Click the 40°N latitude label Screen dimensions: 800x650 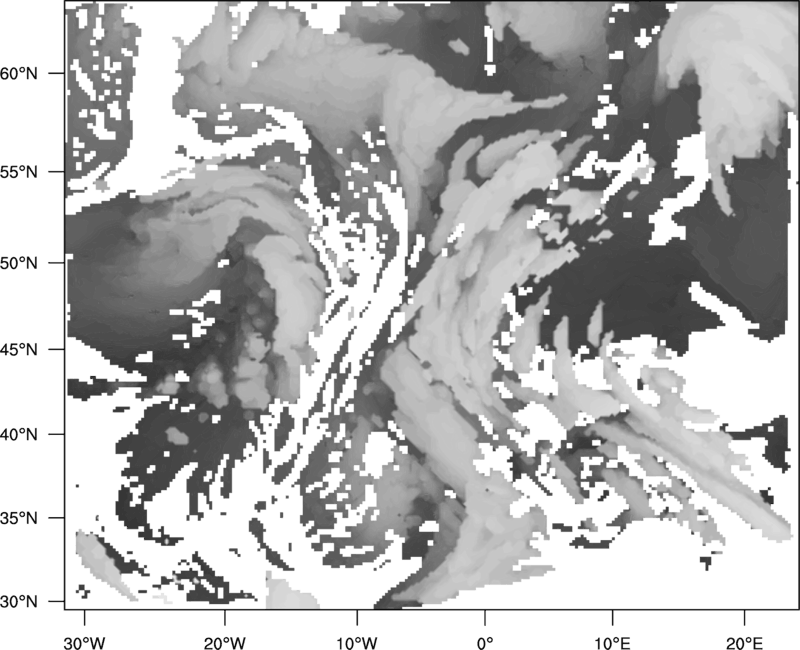pos(19,435)
